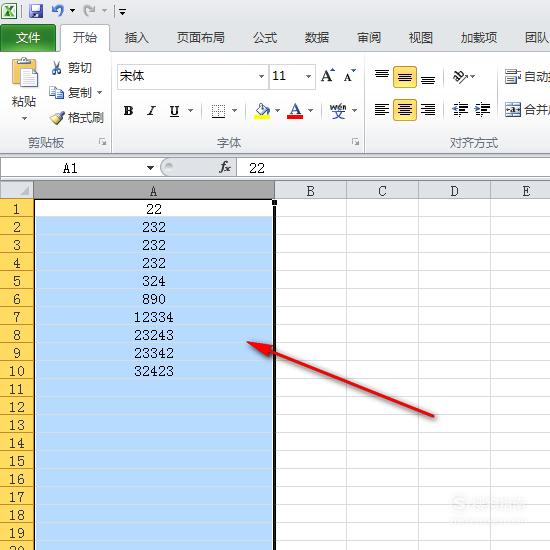Decrease font size with small A icon
Viewport: 550px width, 550px height.
(349, 75)
